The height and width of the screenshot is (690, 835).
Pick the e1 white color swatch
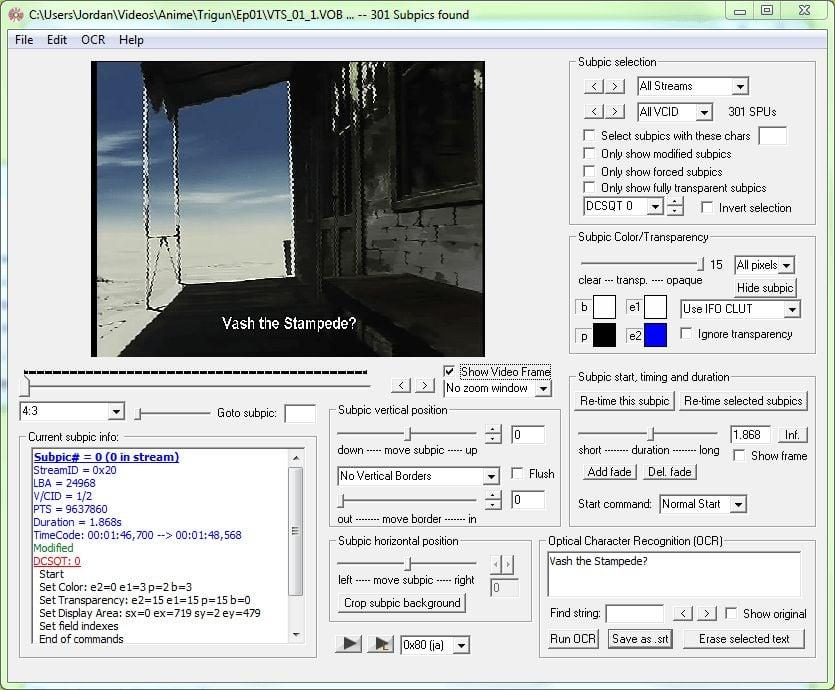coord(656,307)
